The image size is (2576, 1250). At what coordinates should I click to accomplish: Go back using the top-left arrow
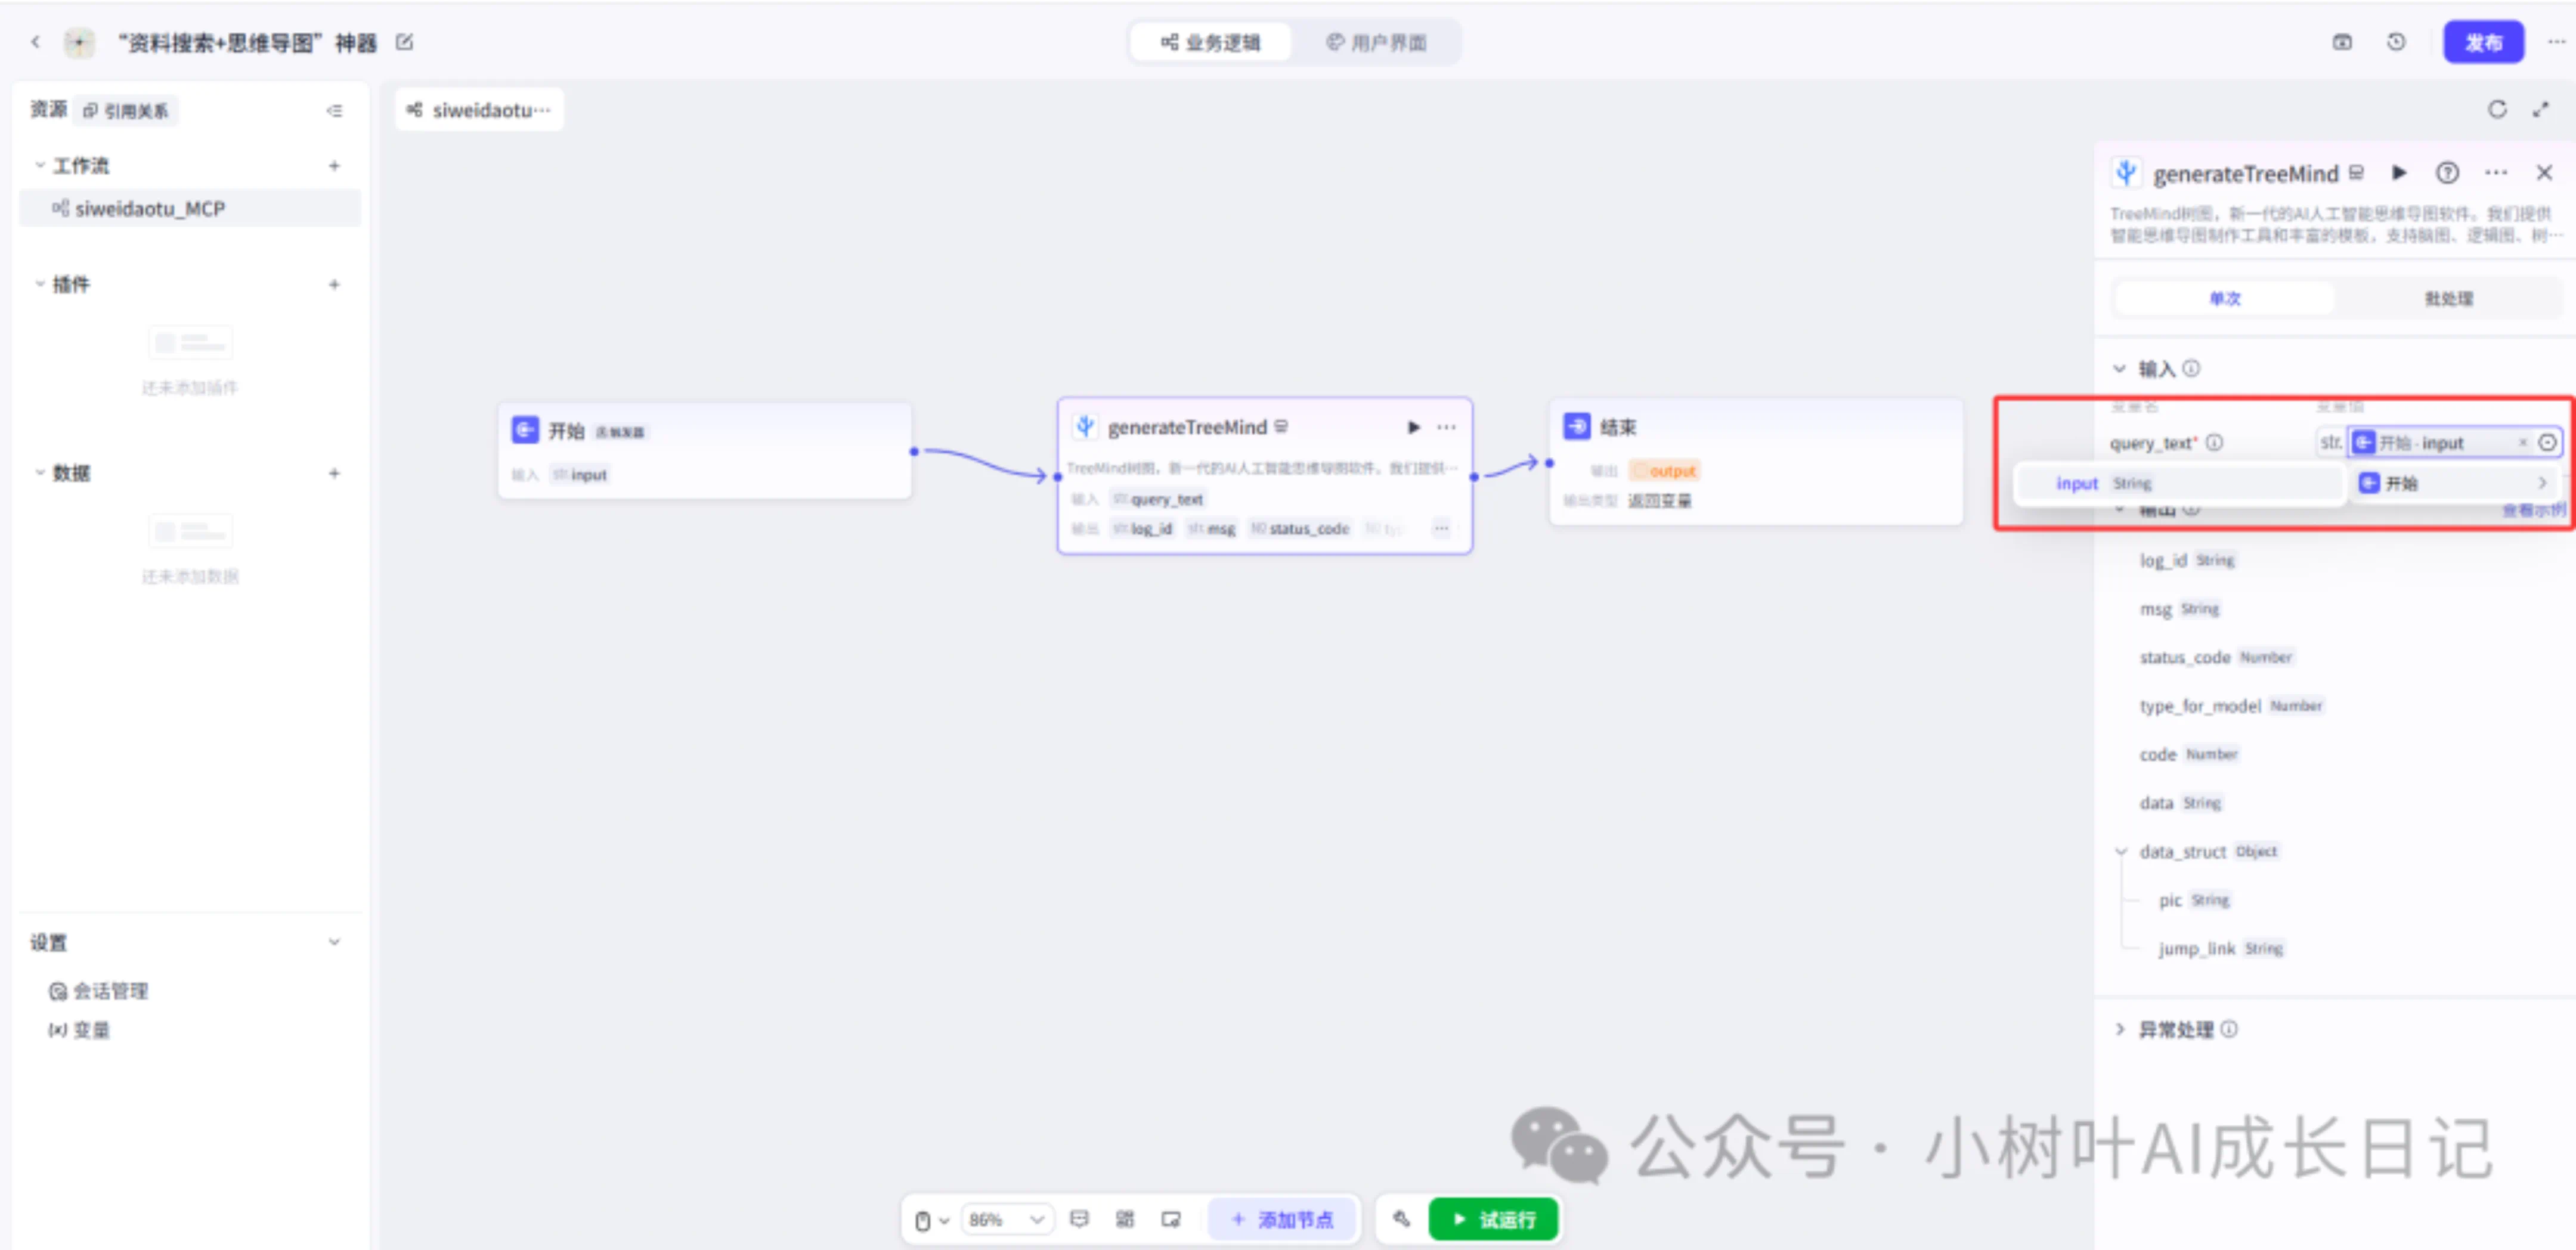(35, 42)
